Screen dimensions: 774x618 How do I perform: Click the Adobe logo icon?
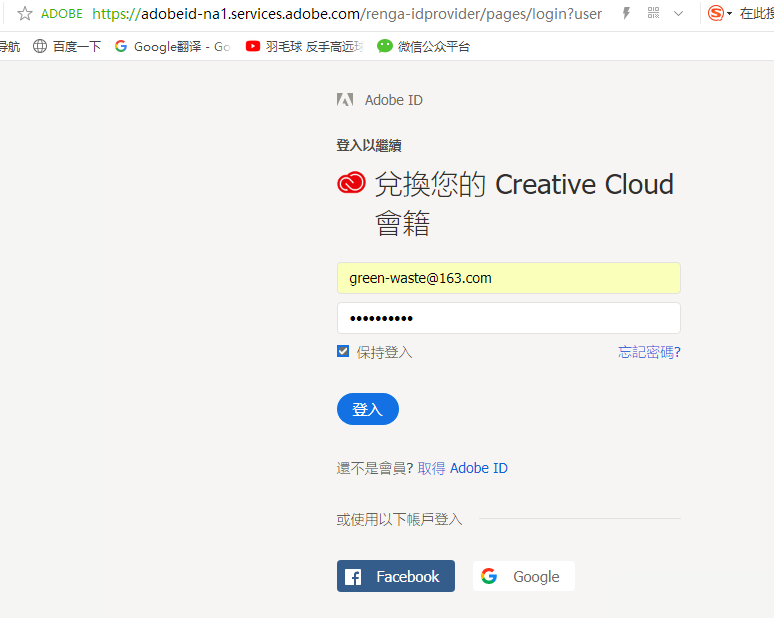pos(345,100)
